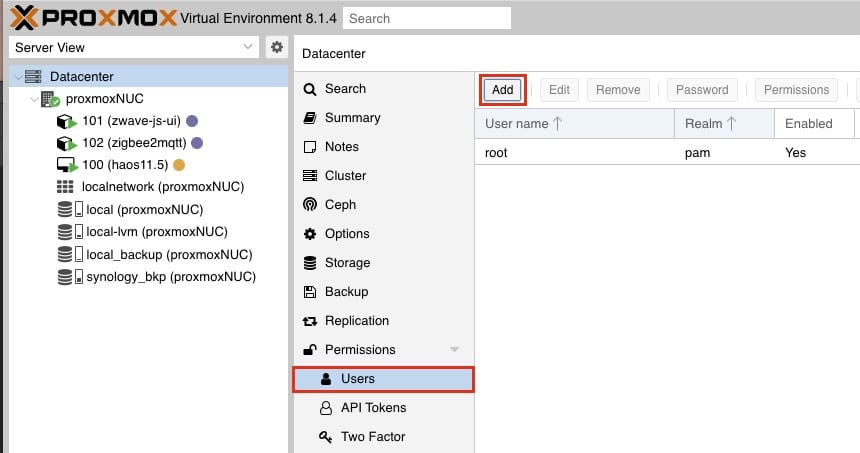Click the Proxmox logo
860x453 pixels.
click(93, 18)
